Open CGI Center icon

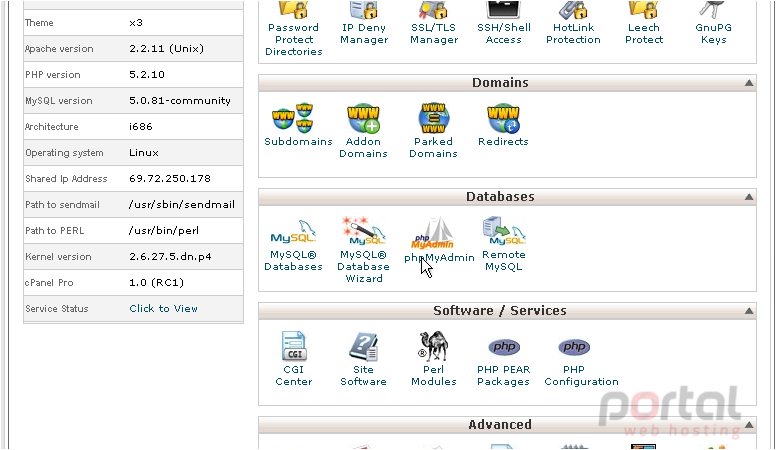click(x=293, y=346)
